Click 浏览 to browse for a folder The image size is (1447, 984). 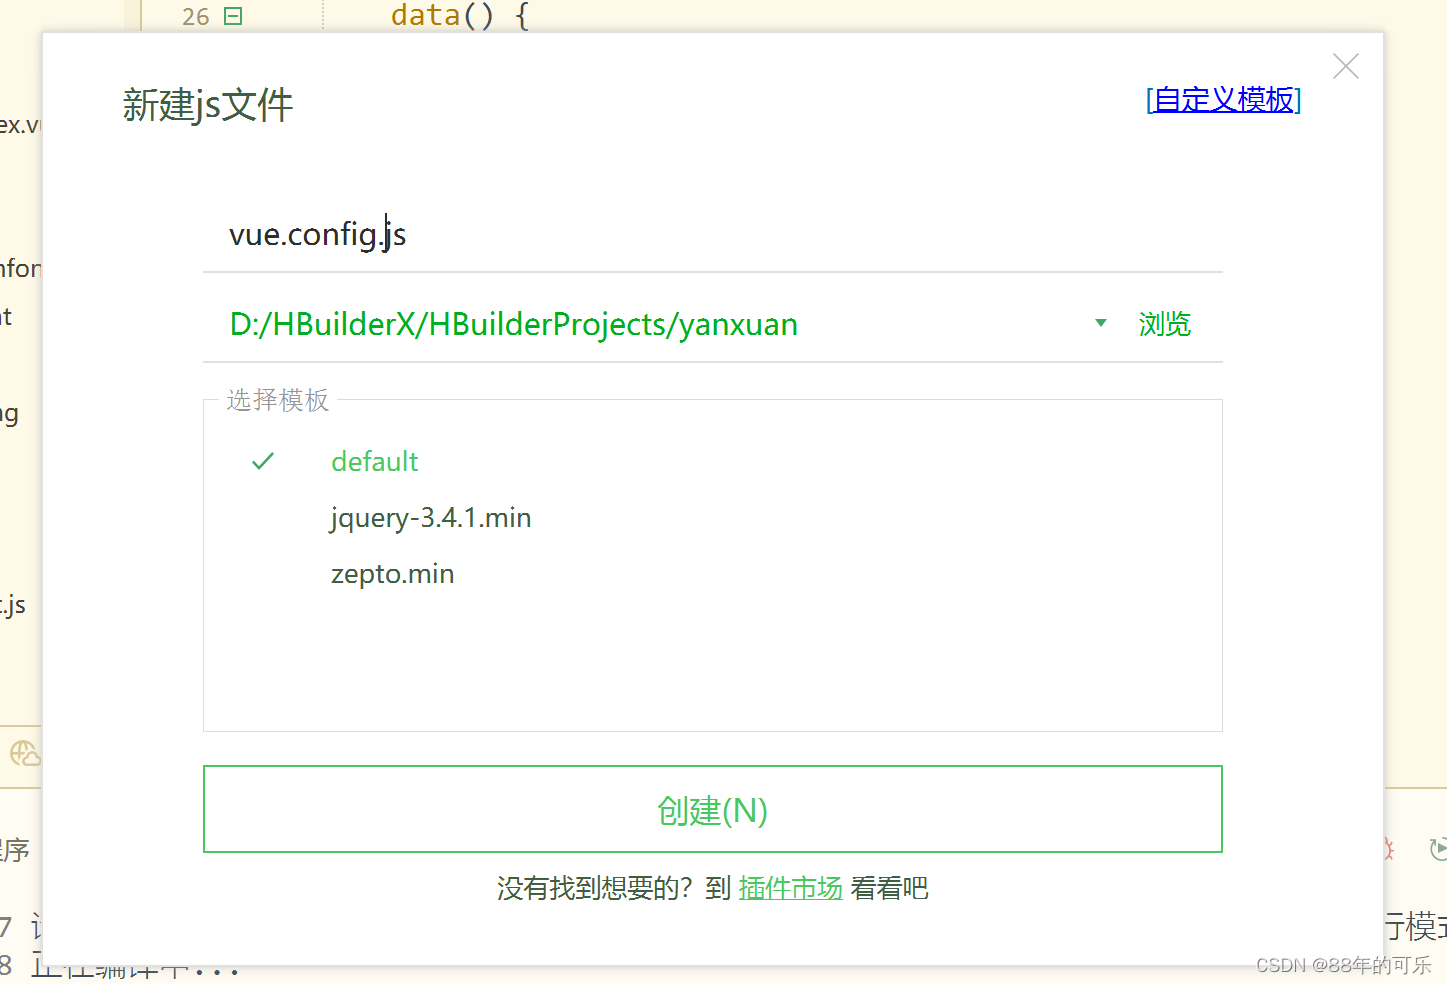tap(1164, 323)
